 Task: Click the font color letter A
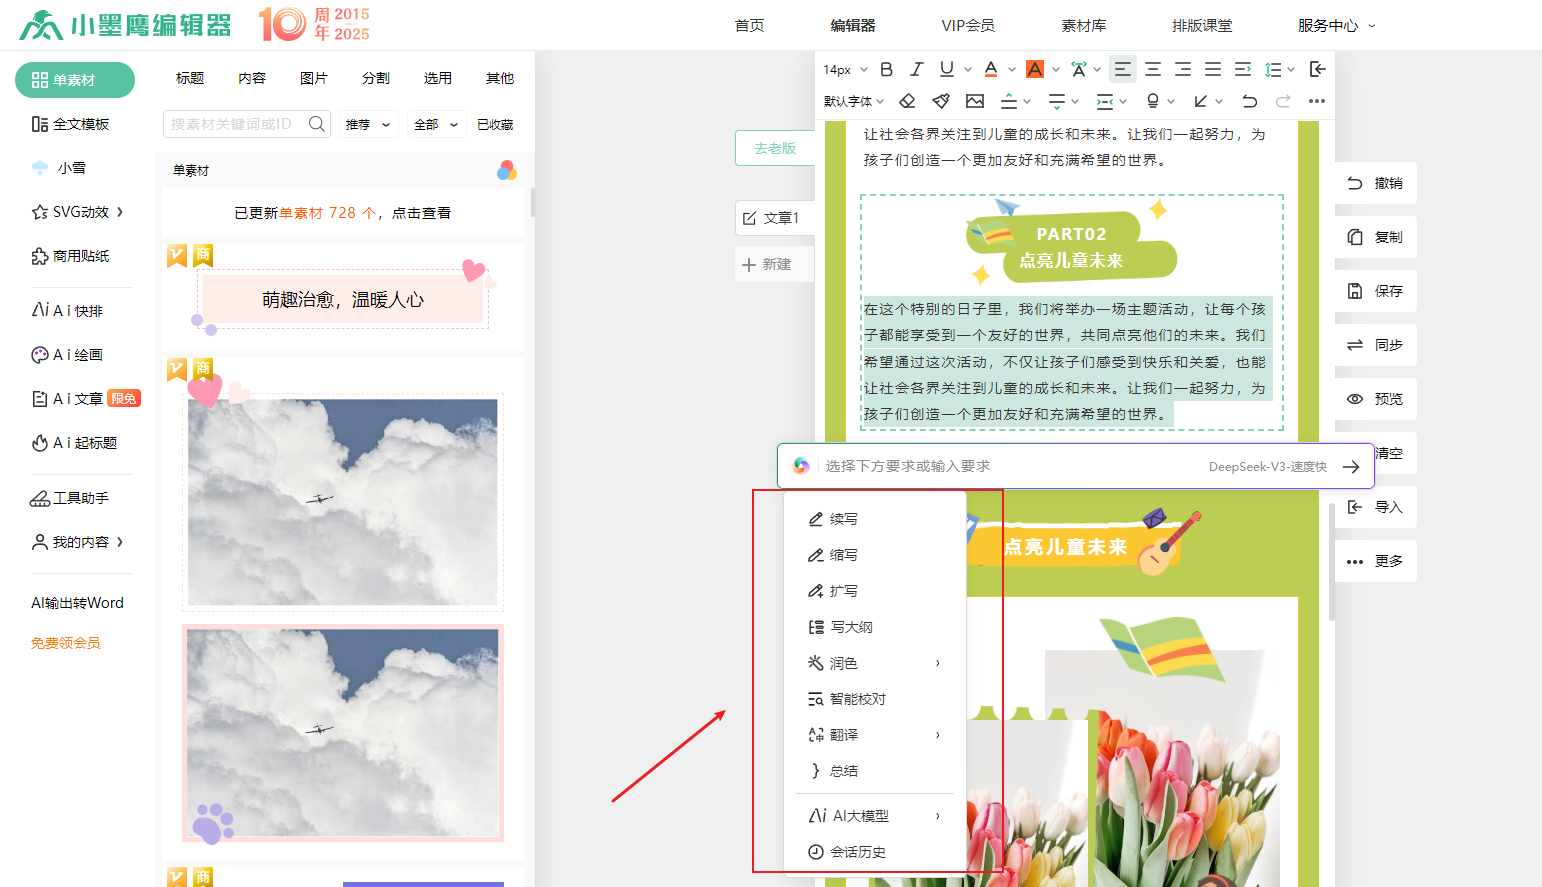click(991, 69)
